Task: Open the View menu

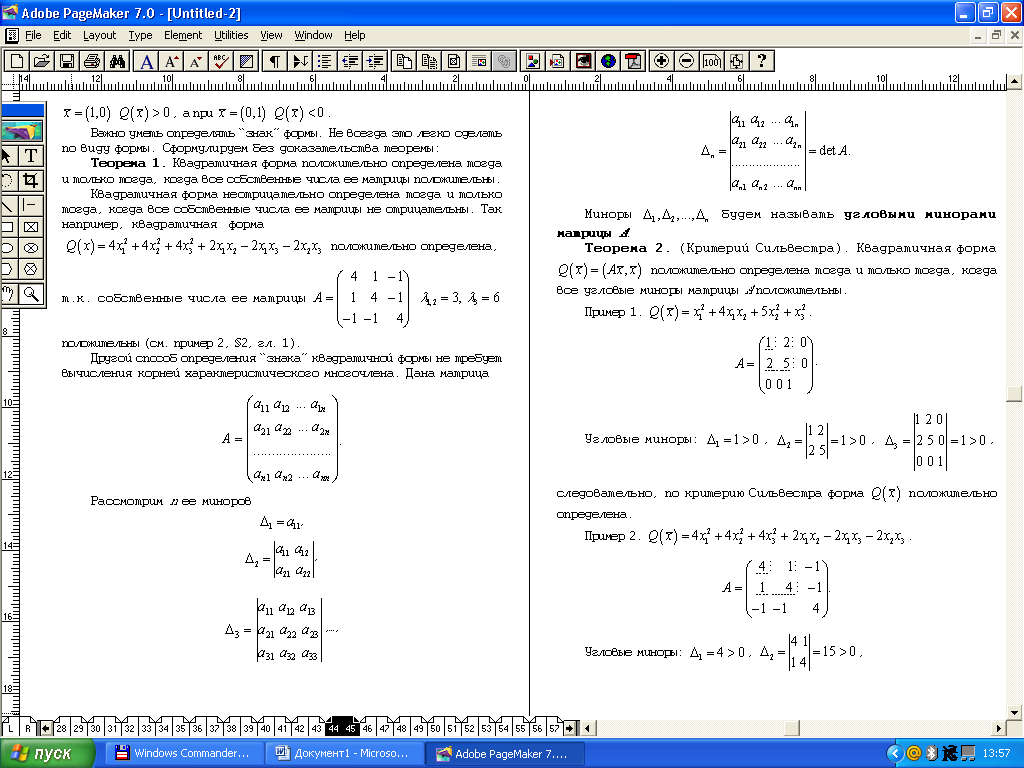Action: click(271, 35)
